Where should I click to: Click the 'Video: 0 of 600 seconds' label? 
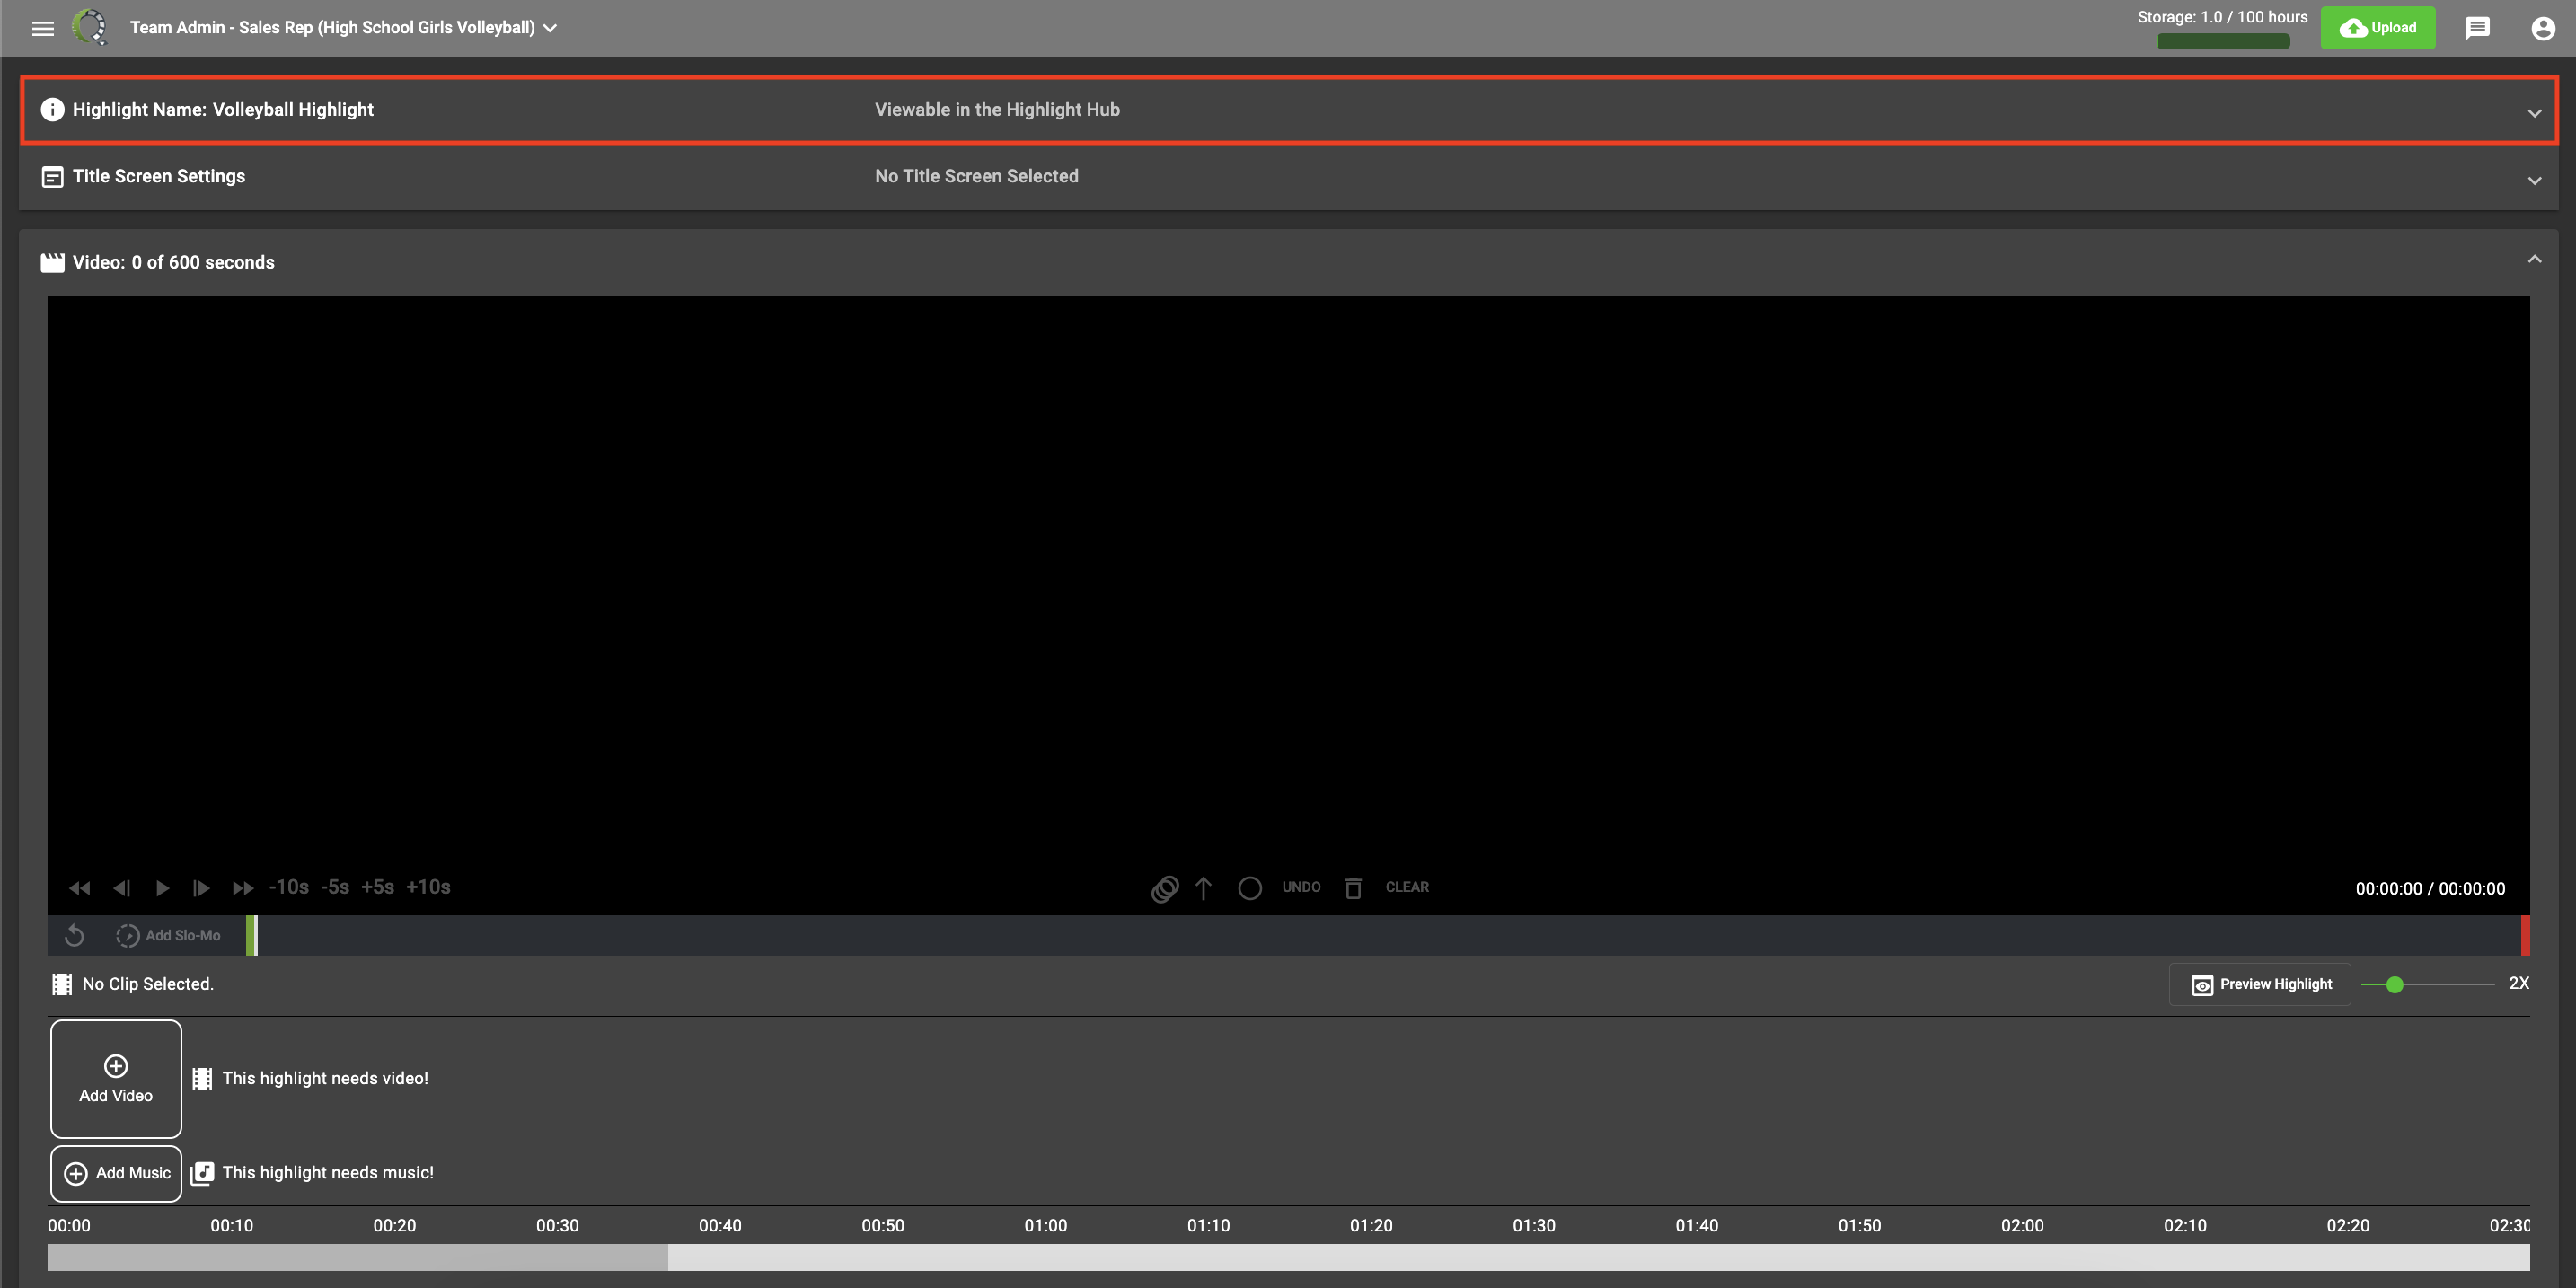[x=173, y=262]
